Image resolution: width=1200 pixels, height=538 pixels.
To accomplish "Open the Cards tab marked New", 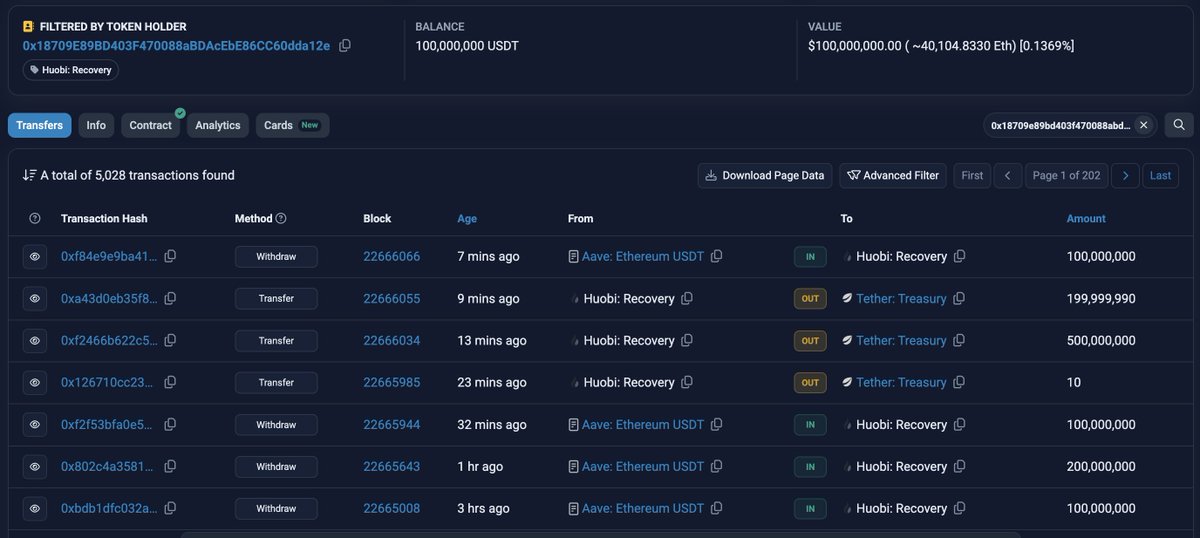I will tap(292, 125).
